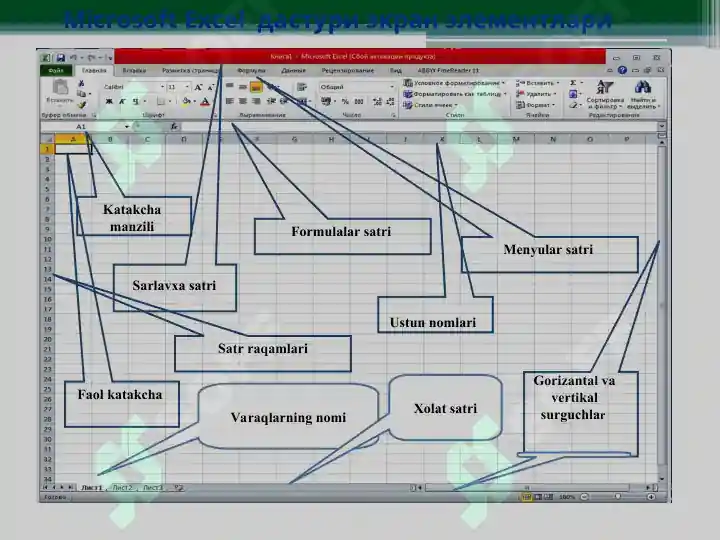Toggle highlighted bottom align button

pos(256,87)
